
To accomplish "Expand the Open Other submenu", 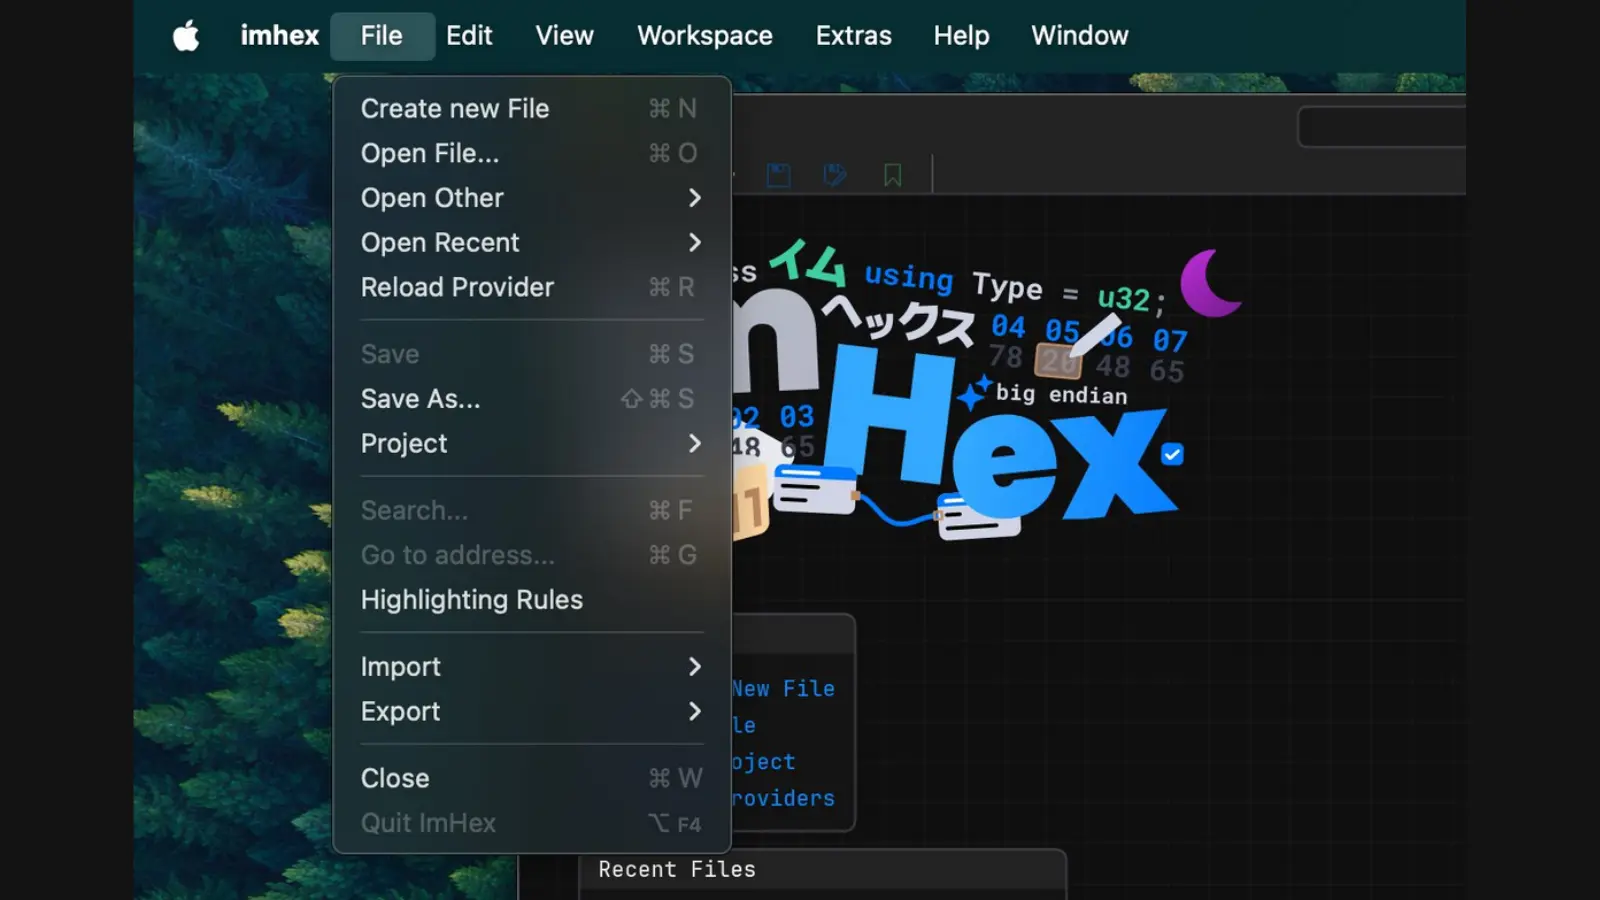I will (x=531, y=198).
